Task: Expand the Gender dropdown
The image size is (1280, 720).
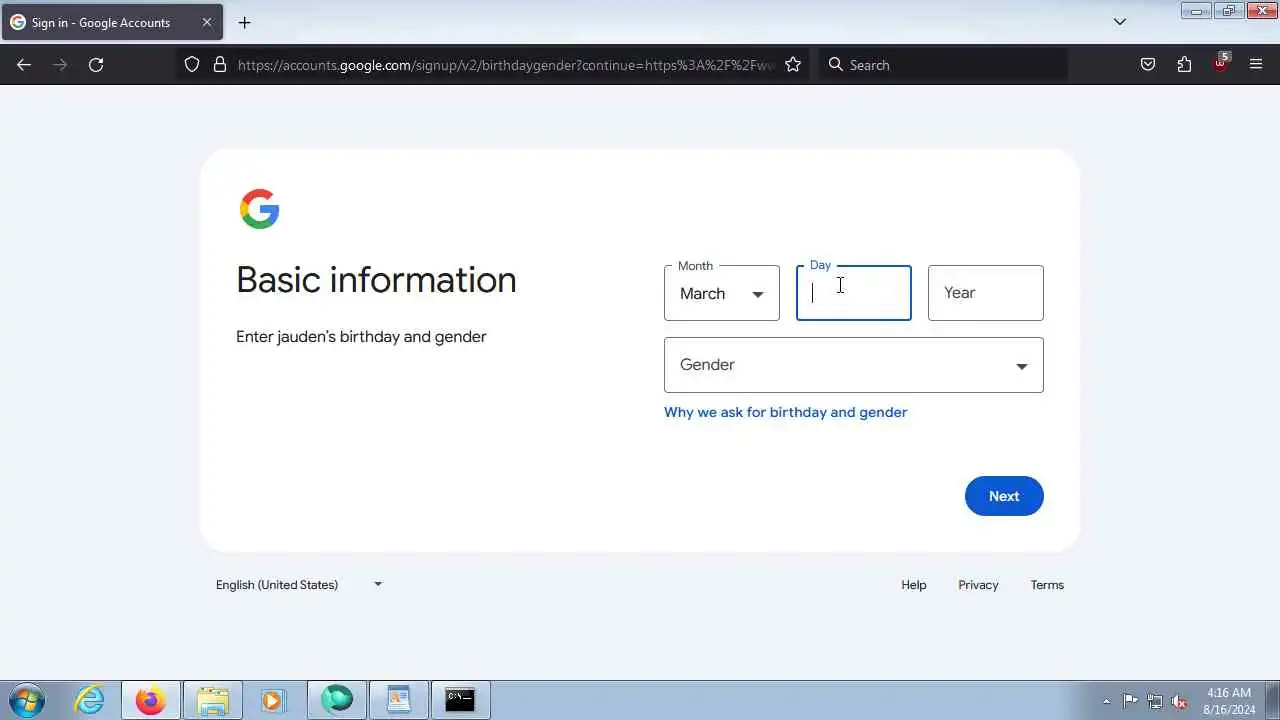Action: (854, 365)
